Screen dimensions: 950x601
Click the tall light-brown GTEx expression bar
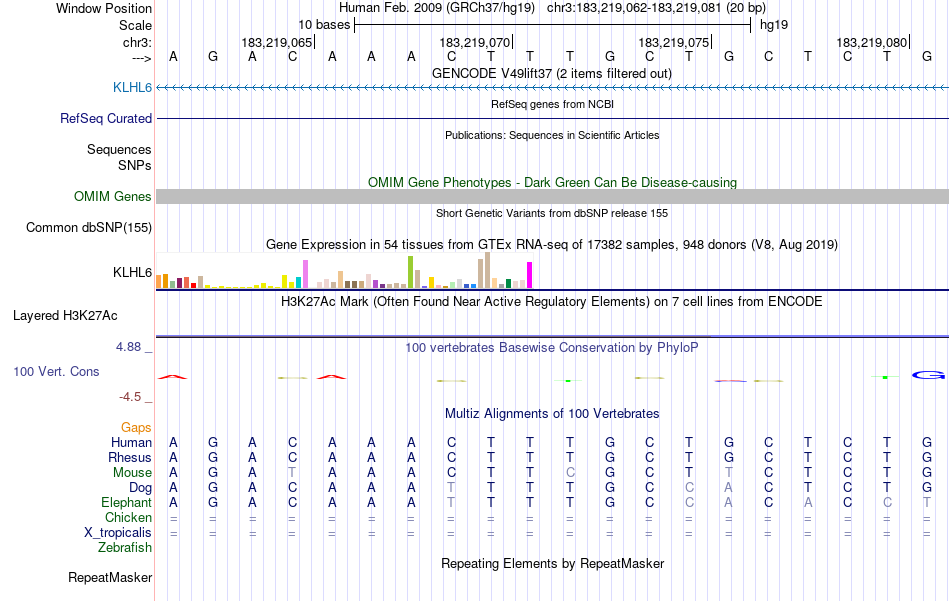tap(487, 270)
